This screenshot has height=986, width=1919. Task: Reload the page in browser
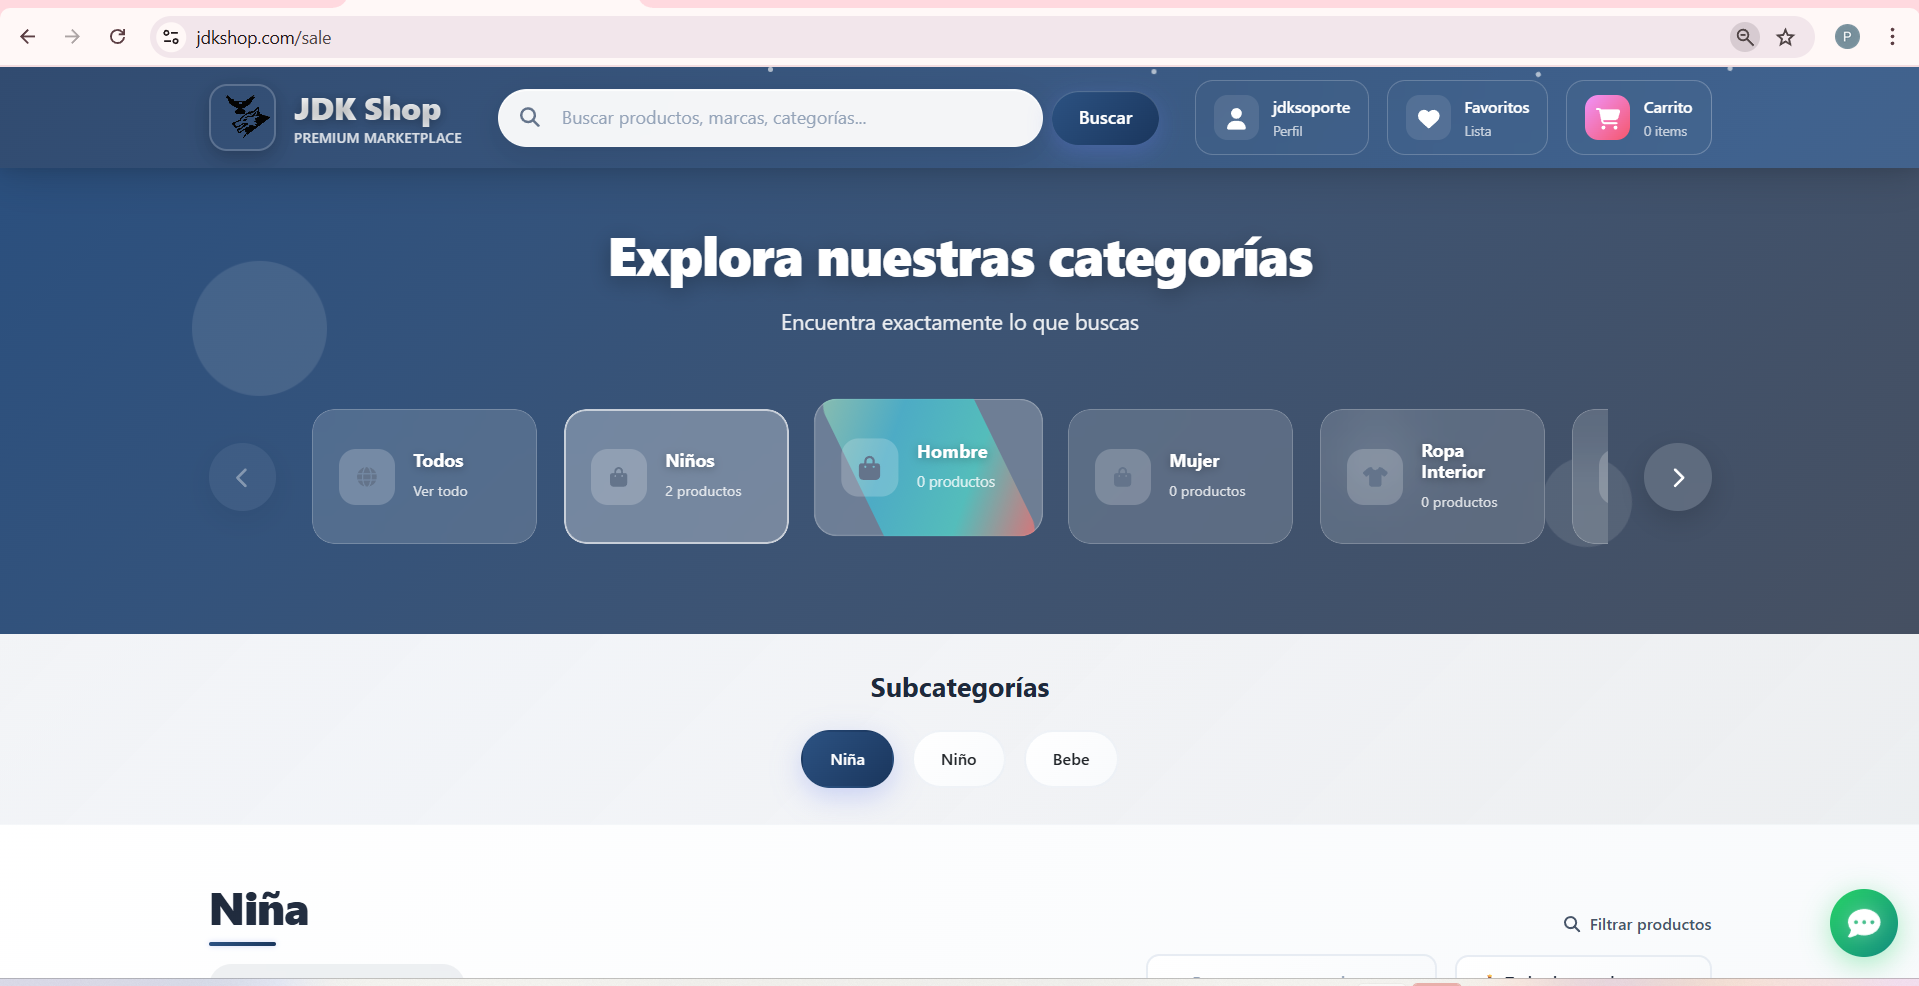tap(118, 37)
